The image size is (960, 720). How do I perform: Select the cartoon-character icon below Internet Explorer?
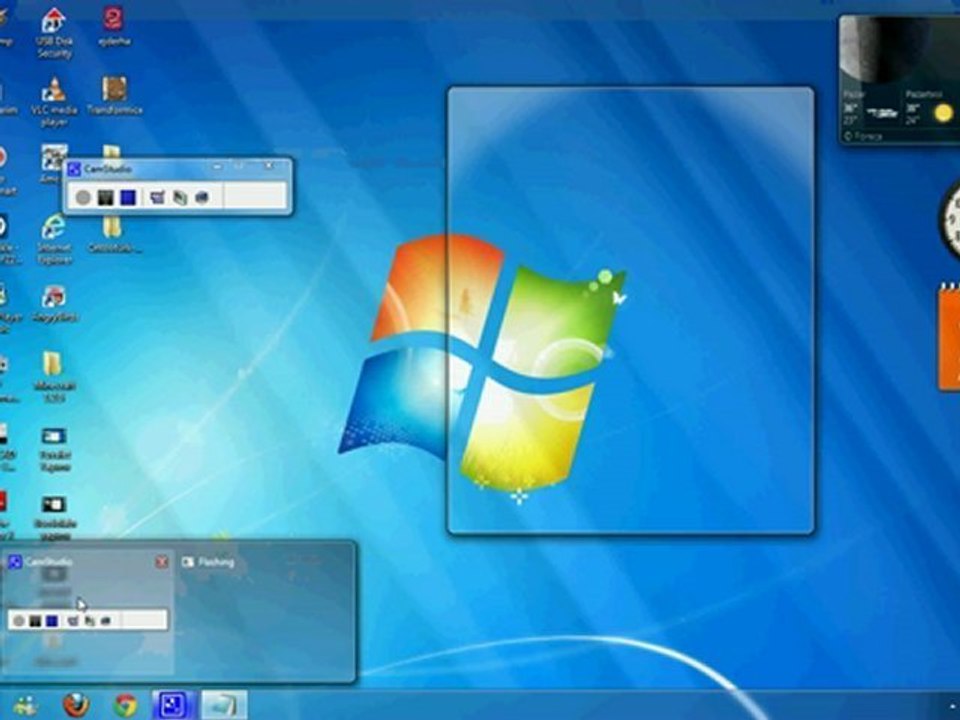(54, 303)
